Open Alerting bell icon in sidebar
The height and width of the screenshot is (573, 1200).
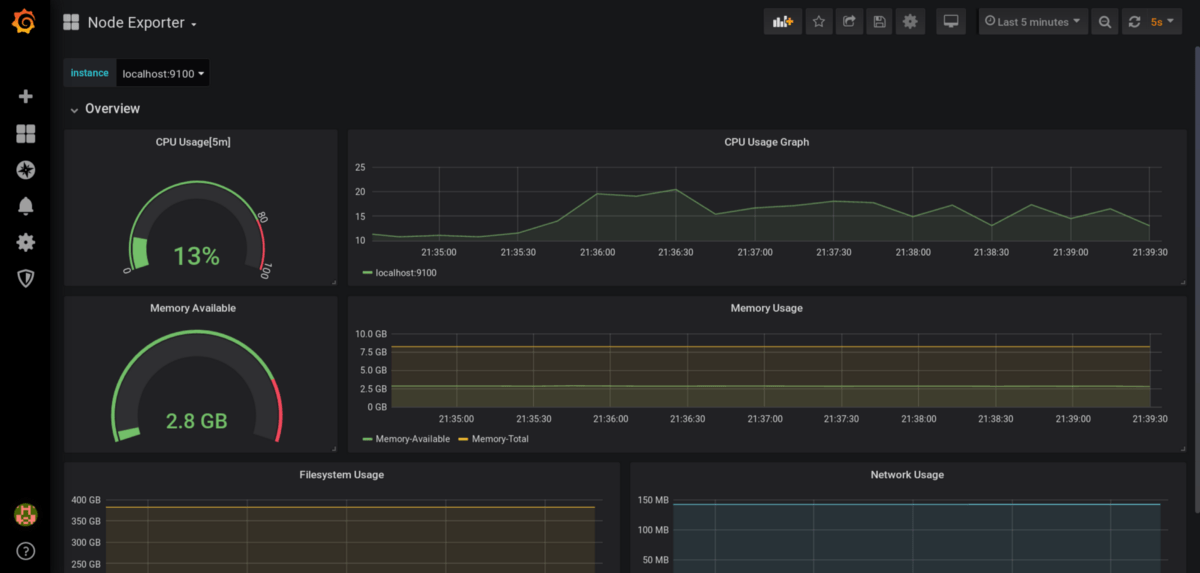[26, 206]
